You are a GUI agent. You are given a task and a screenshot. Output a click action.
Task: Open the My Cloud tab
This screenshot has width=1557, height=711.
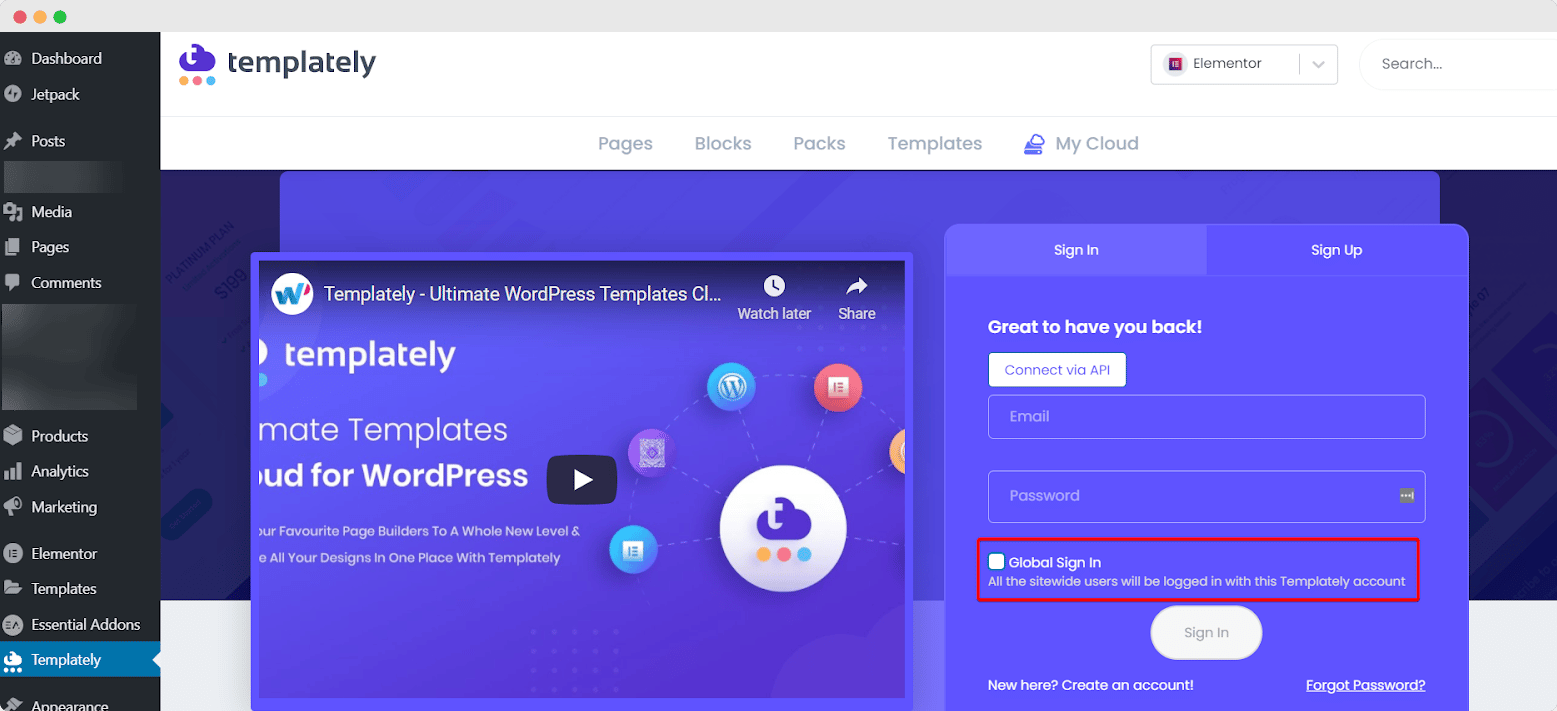pyautogui.click(x=1081, y=144)
